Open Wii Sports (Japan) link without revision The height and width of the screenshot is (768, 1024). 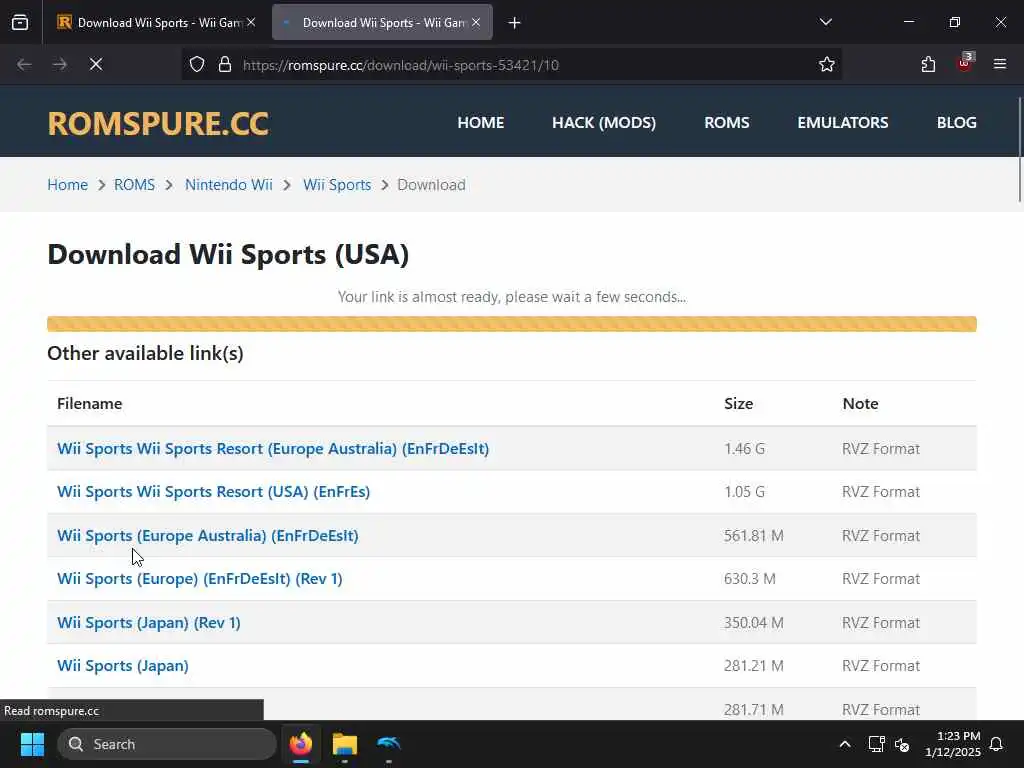tap(123, 665)
